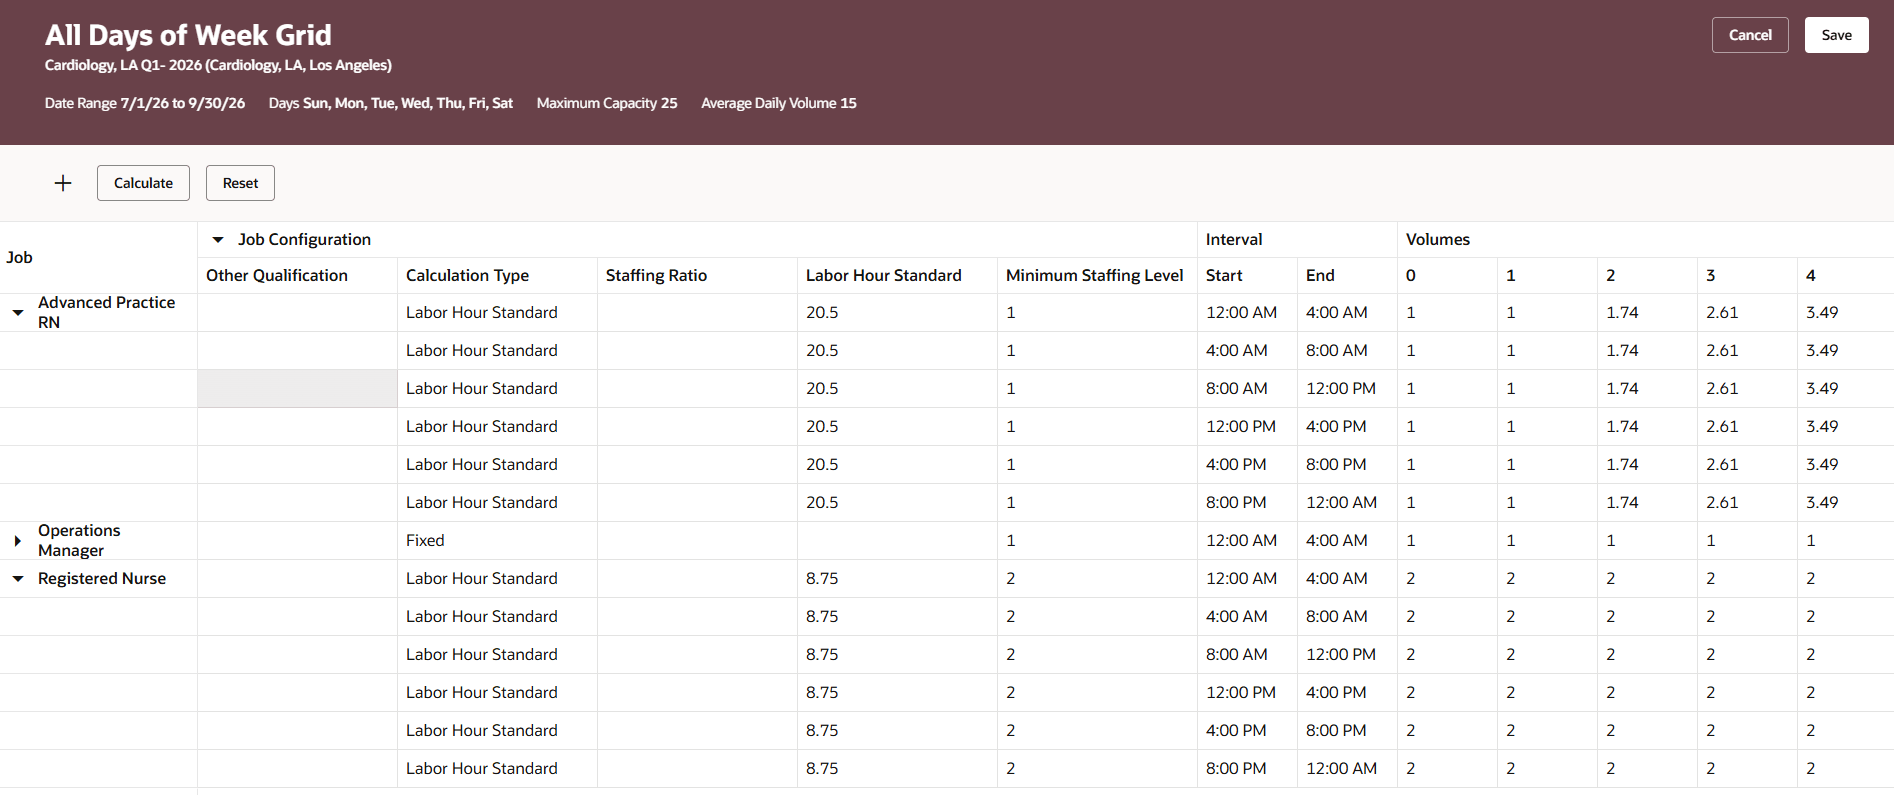
Task: Expand the Operations Manager job row
Action: pos(18,541)
